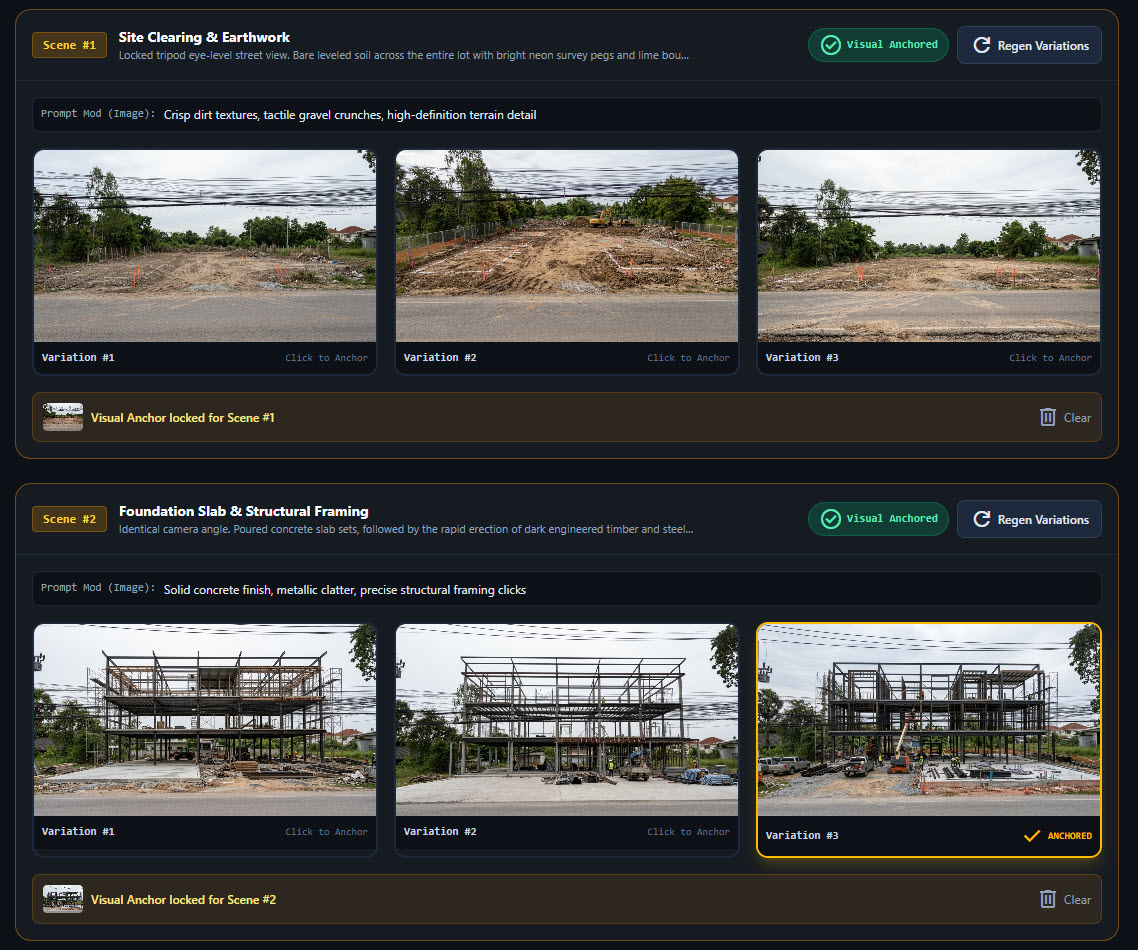Click the Scene #1 Visual Anchored badge label
This screenshot has width=1138, height=950.
892,44
